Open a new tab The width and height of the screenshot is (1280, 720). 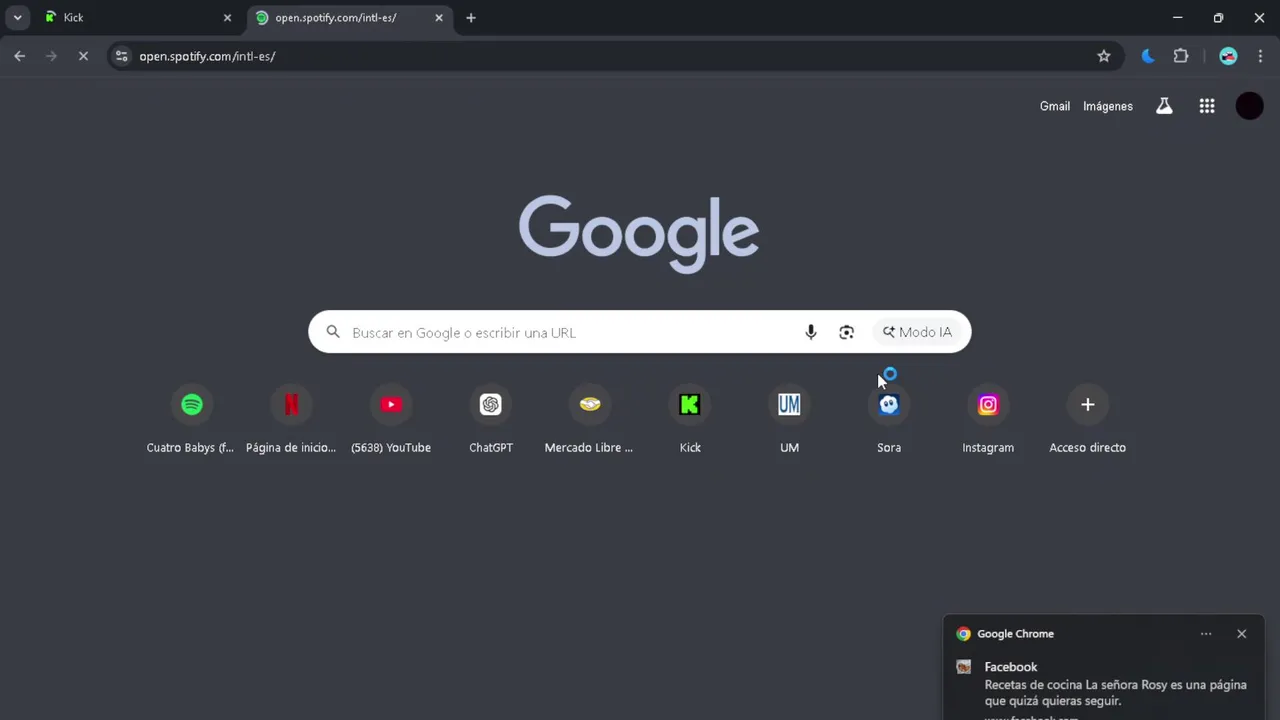click(x=471, y=17)
